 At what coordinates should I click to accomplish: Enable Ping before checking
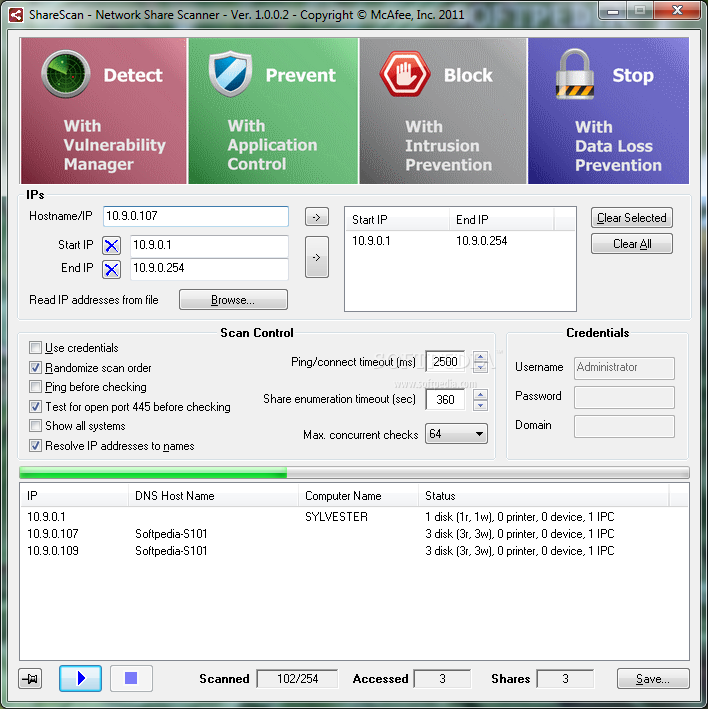(35, 387)
